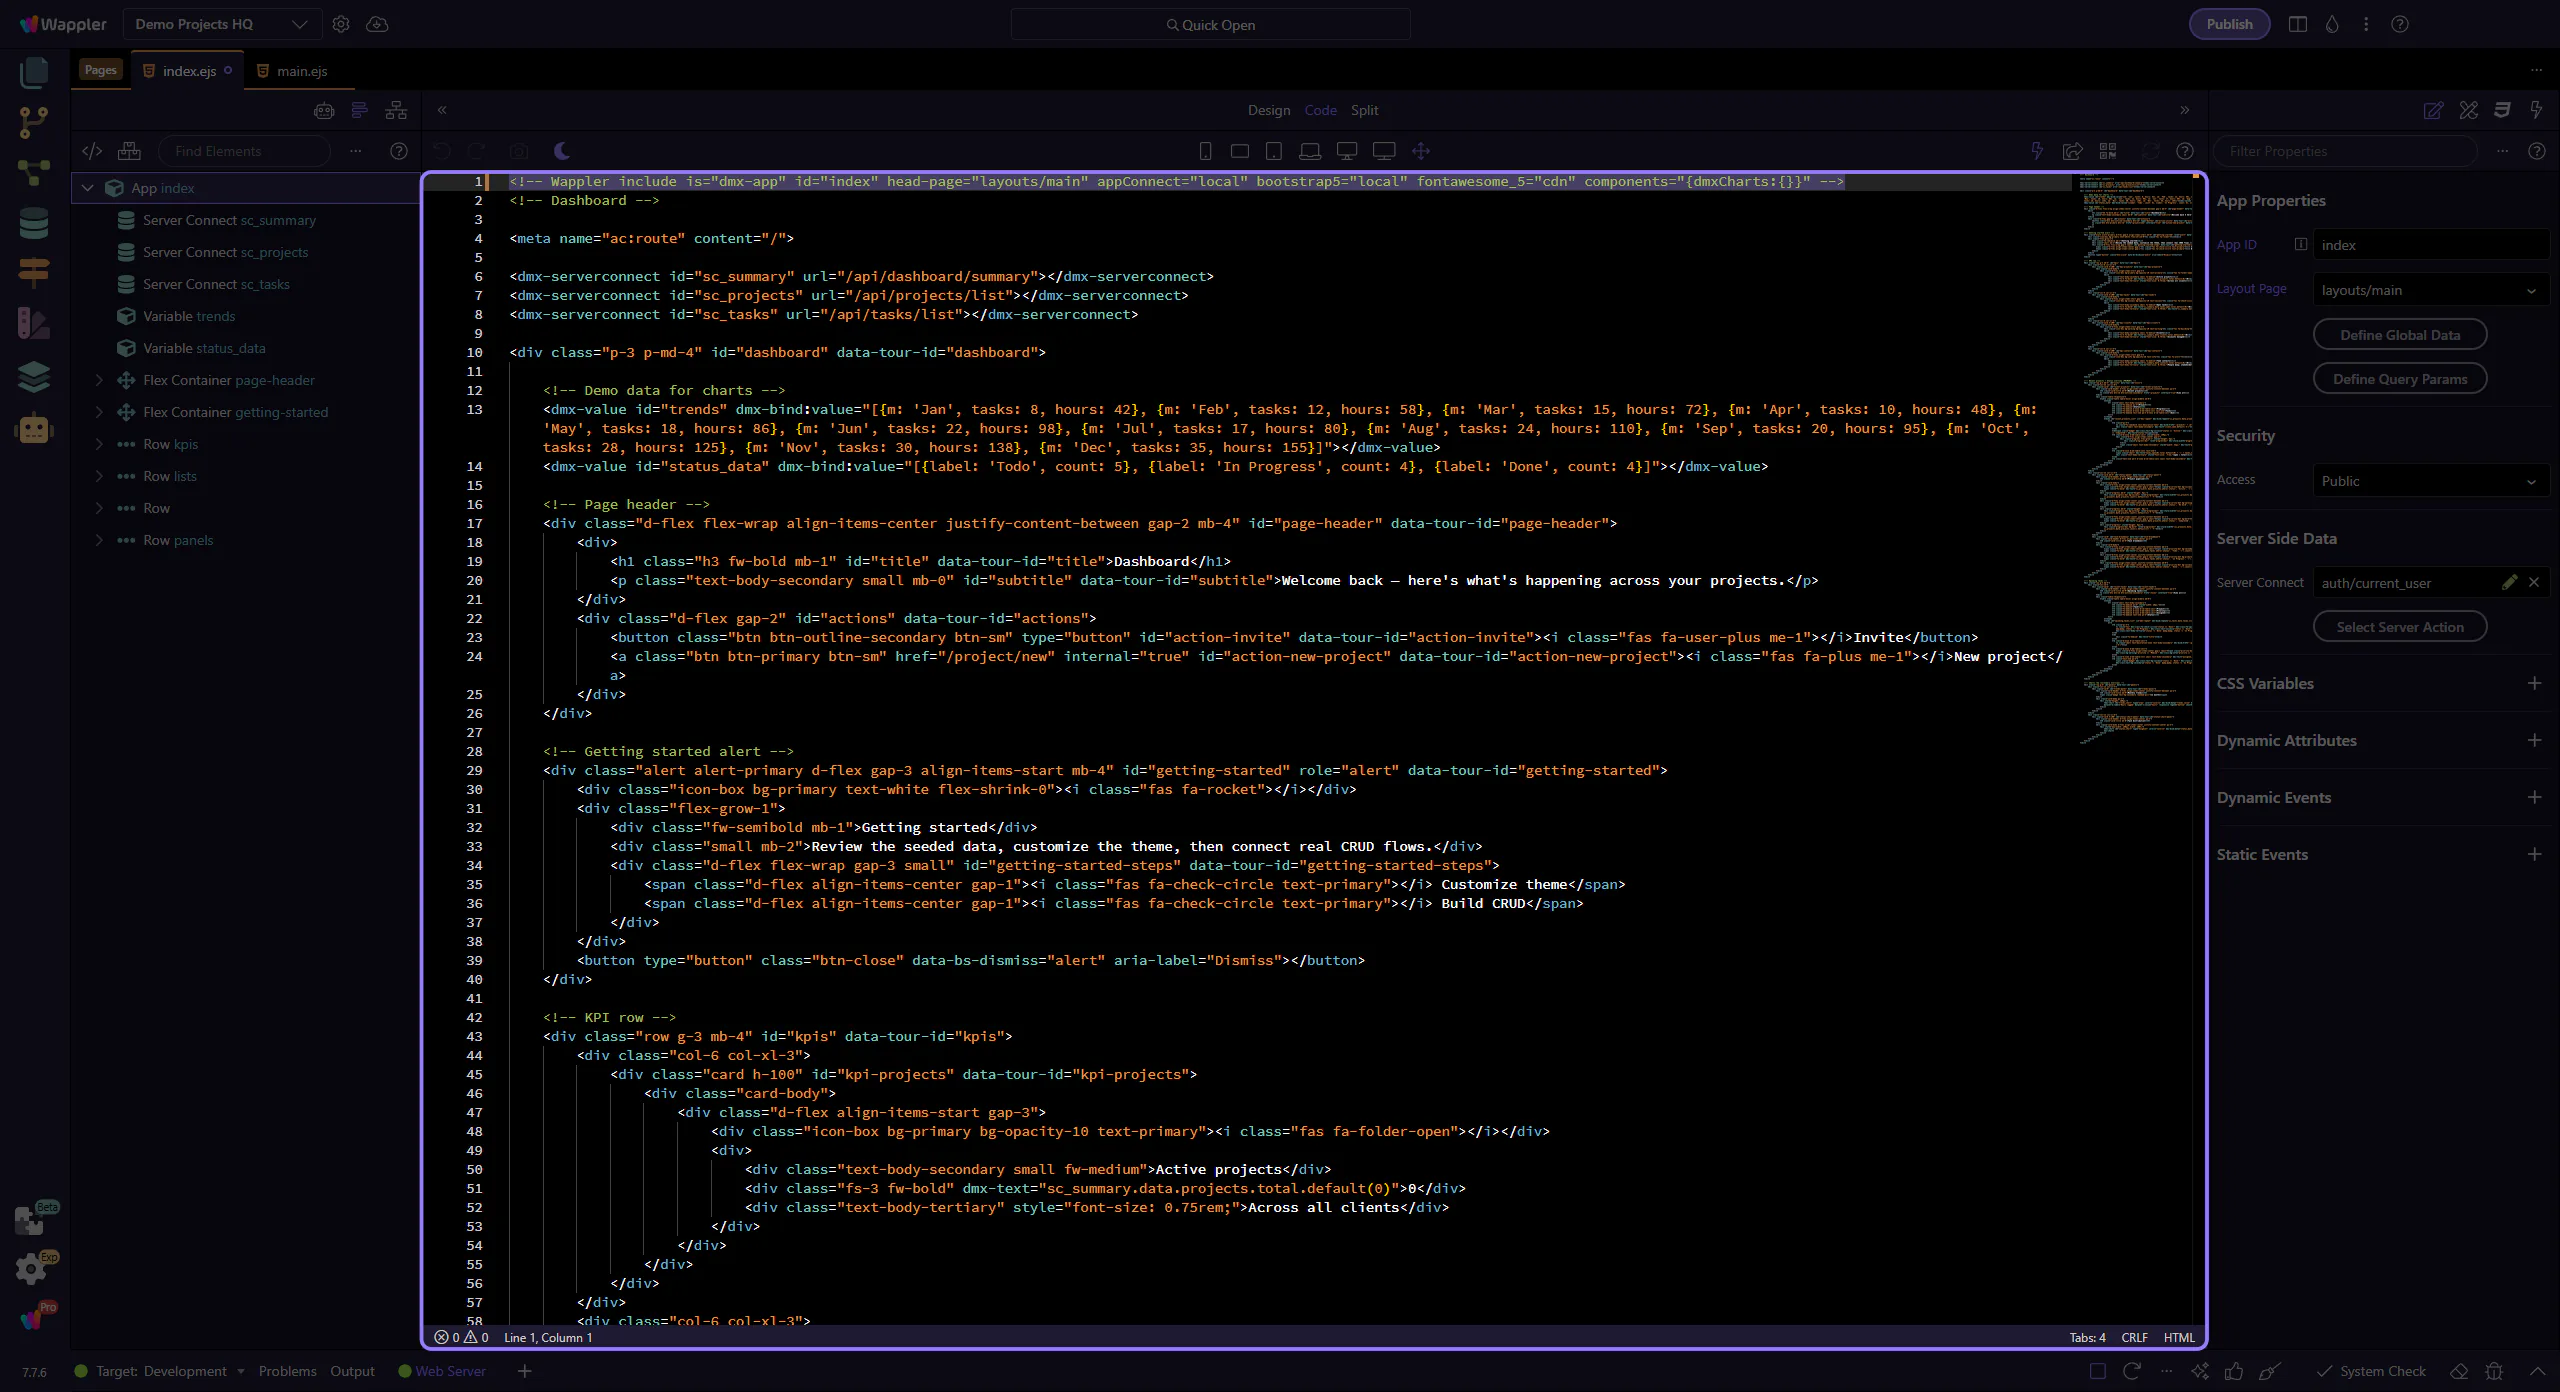
Task: Expand the Row kpis tree node
Action: (99, 444)
